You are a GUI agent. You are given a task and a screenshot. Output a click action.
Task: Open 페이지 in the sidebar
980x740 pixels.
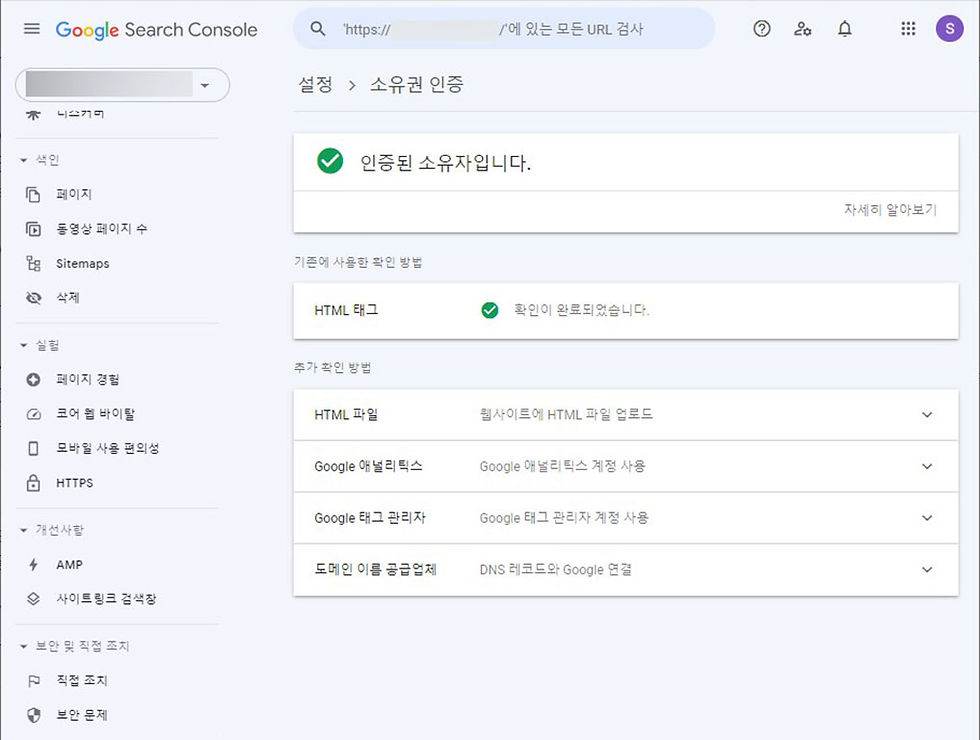(74, 194)
